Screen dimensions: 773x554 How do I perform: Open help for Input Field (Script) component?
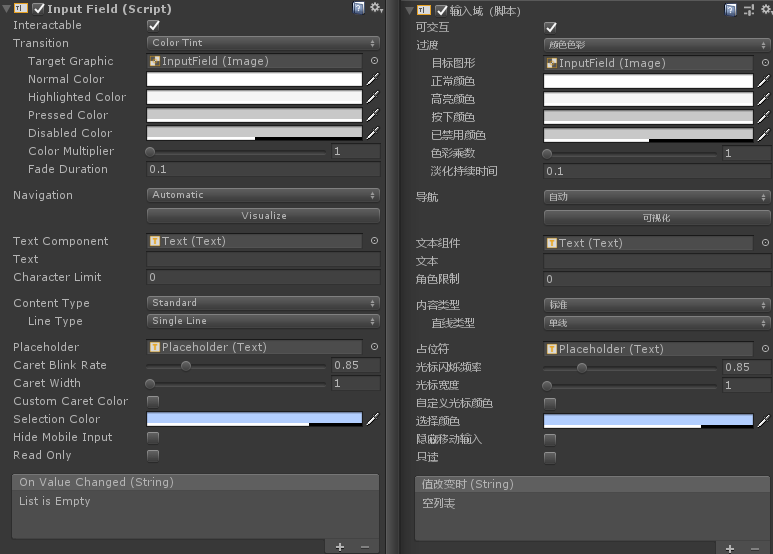pyautogui.click(x=358, y=8)
